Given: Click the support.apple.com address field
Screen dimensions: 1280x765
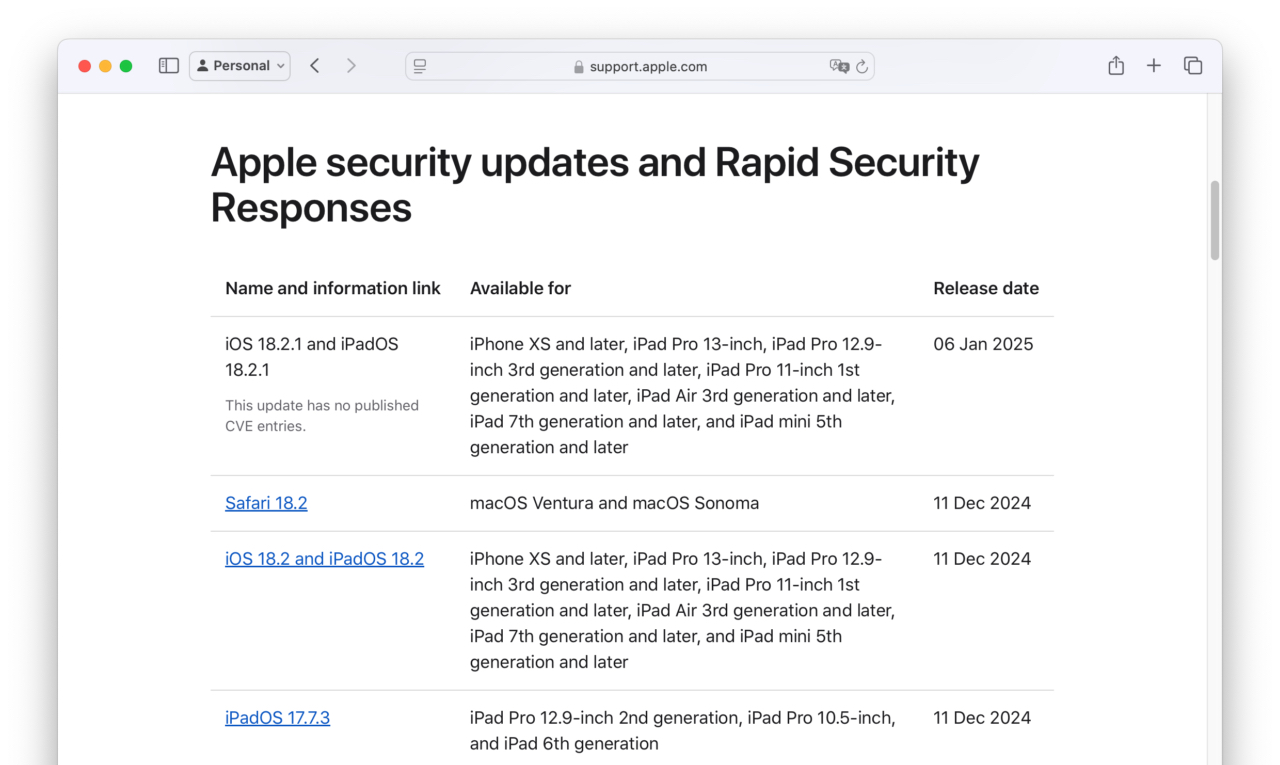Looking at the screenshot, I should 640,67.
